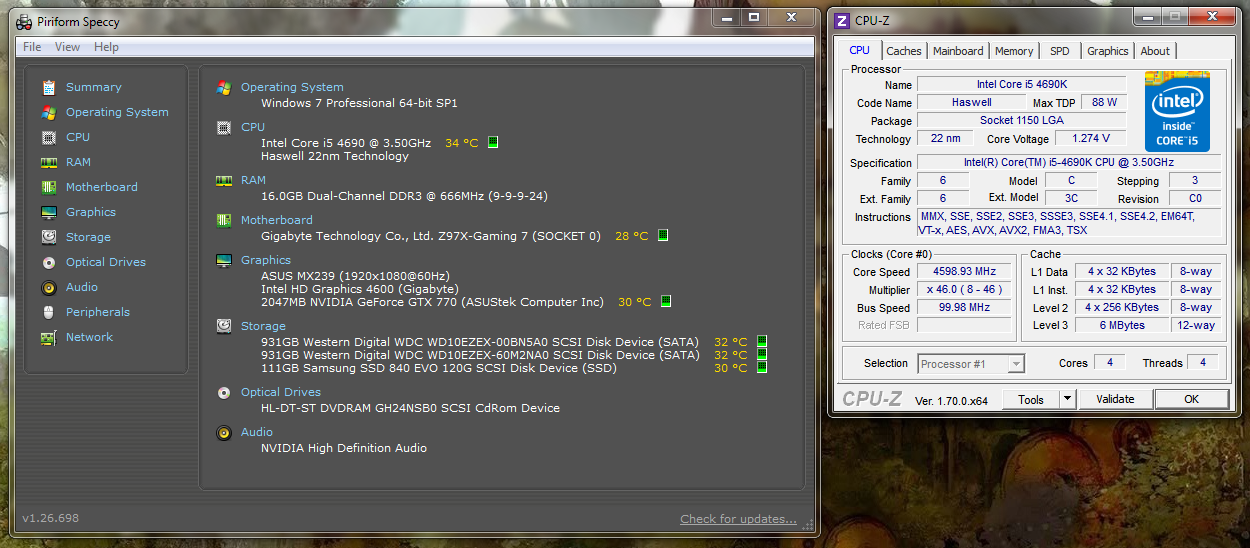Viewport: 1250px width, 548px height.
Task: Click the Intel Core i5 logo in CPU-Z
Action: coord(1177,111)
